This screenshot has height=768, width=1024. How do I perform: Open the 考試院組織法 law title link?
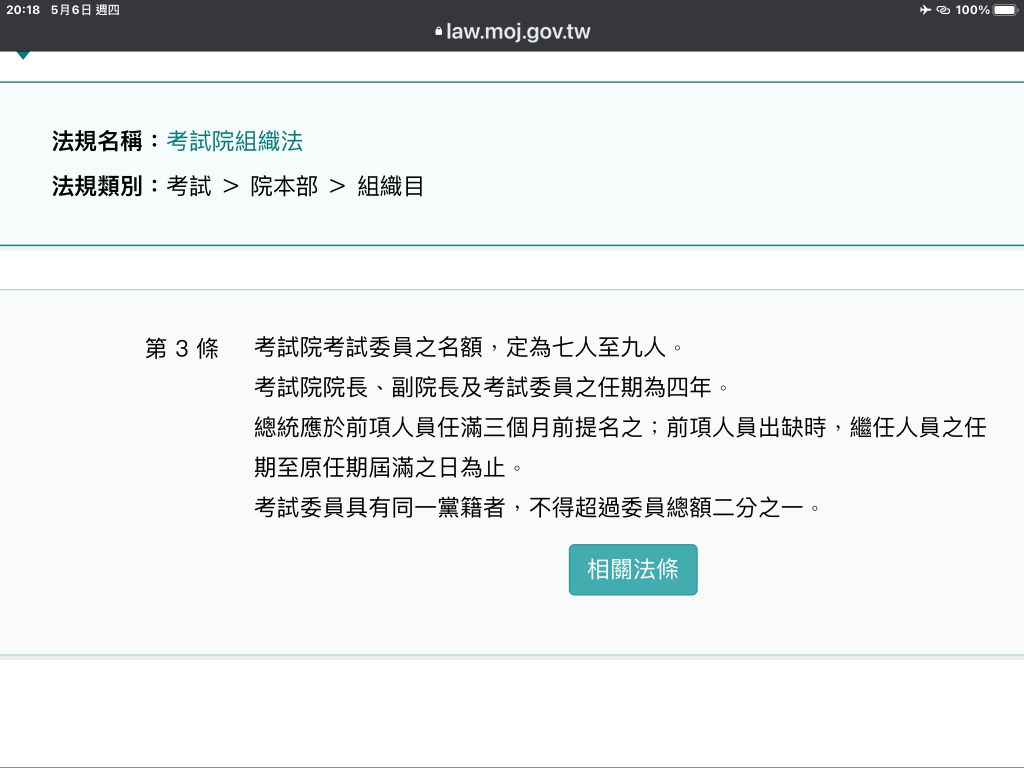click(234, 141)
